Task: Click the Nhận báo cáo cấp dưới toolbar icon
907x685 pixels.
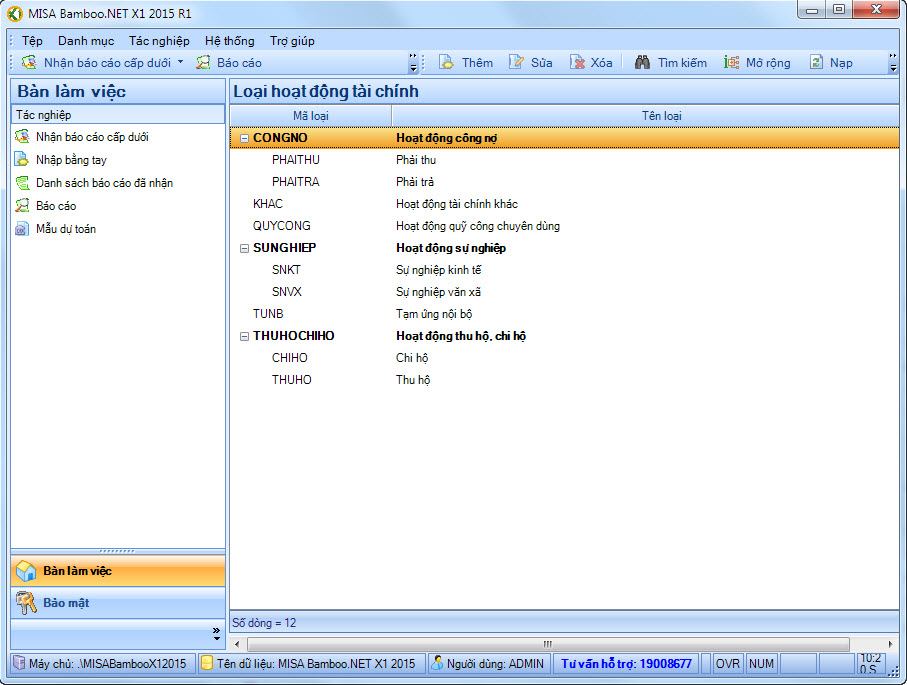Action: [29, 62]
